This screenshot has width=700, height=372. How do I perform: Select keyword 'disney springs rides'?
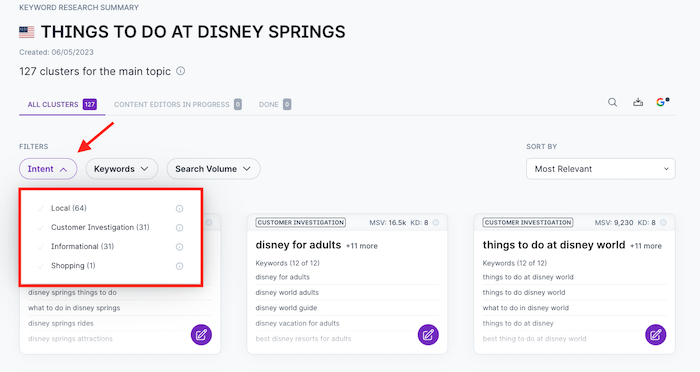(61, 323)
